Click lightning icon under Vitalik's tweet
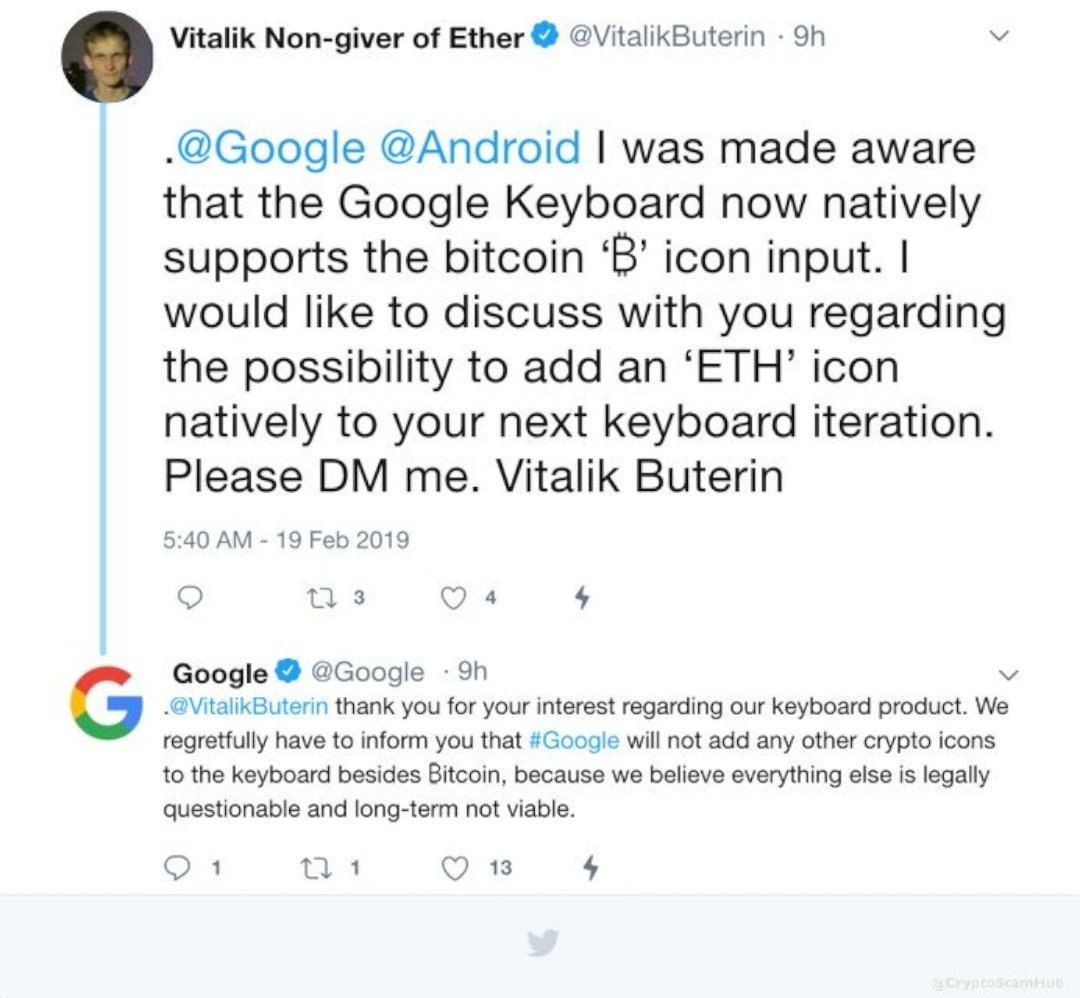The width and height of the screenshot is (1080, 998). [584, 598]
